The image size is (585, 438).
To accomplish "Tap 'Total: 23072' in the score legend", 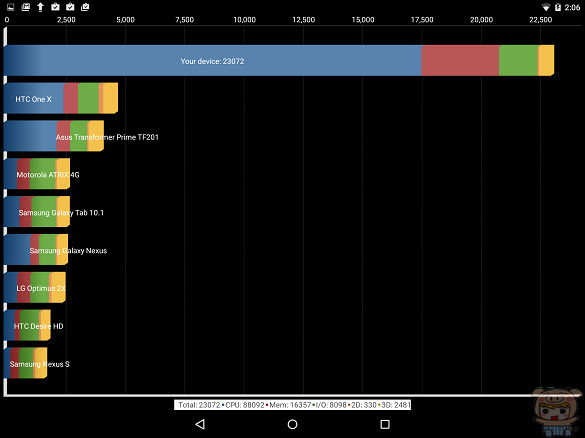I will (x=199, y=405).
